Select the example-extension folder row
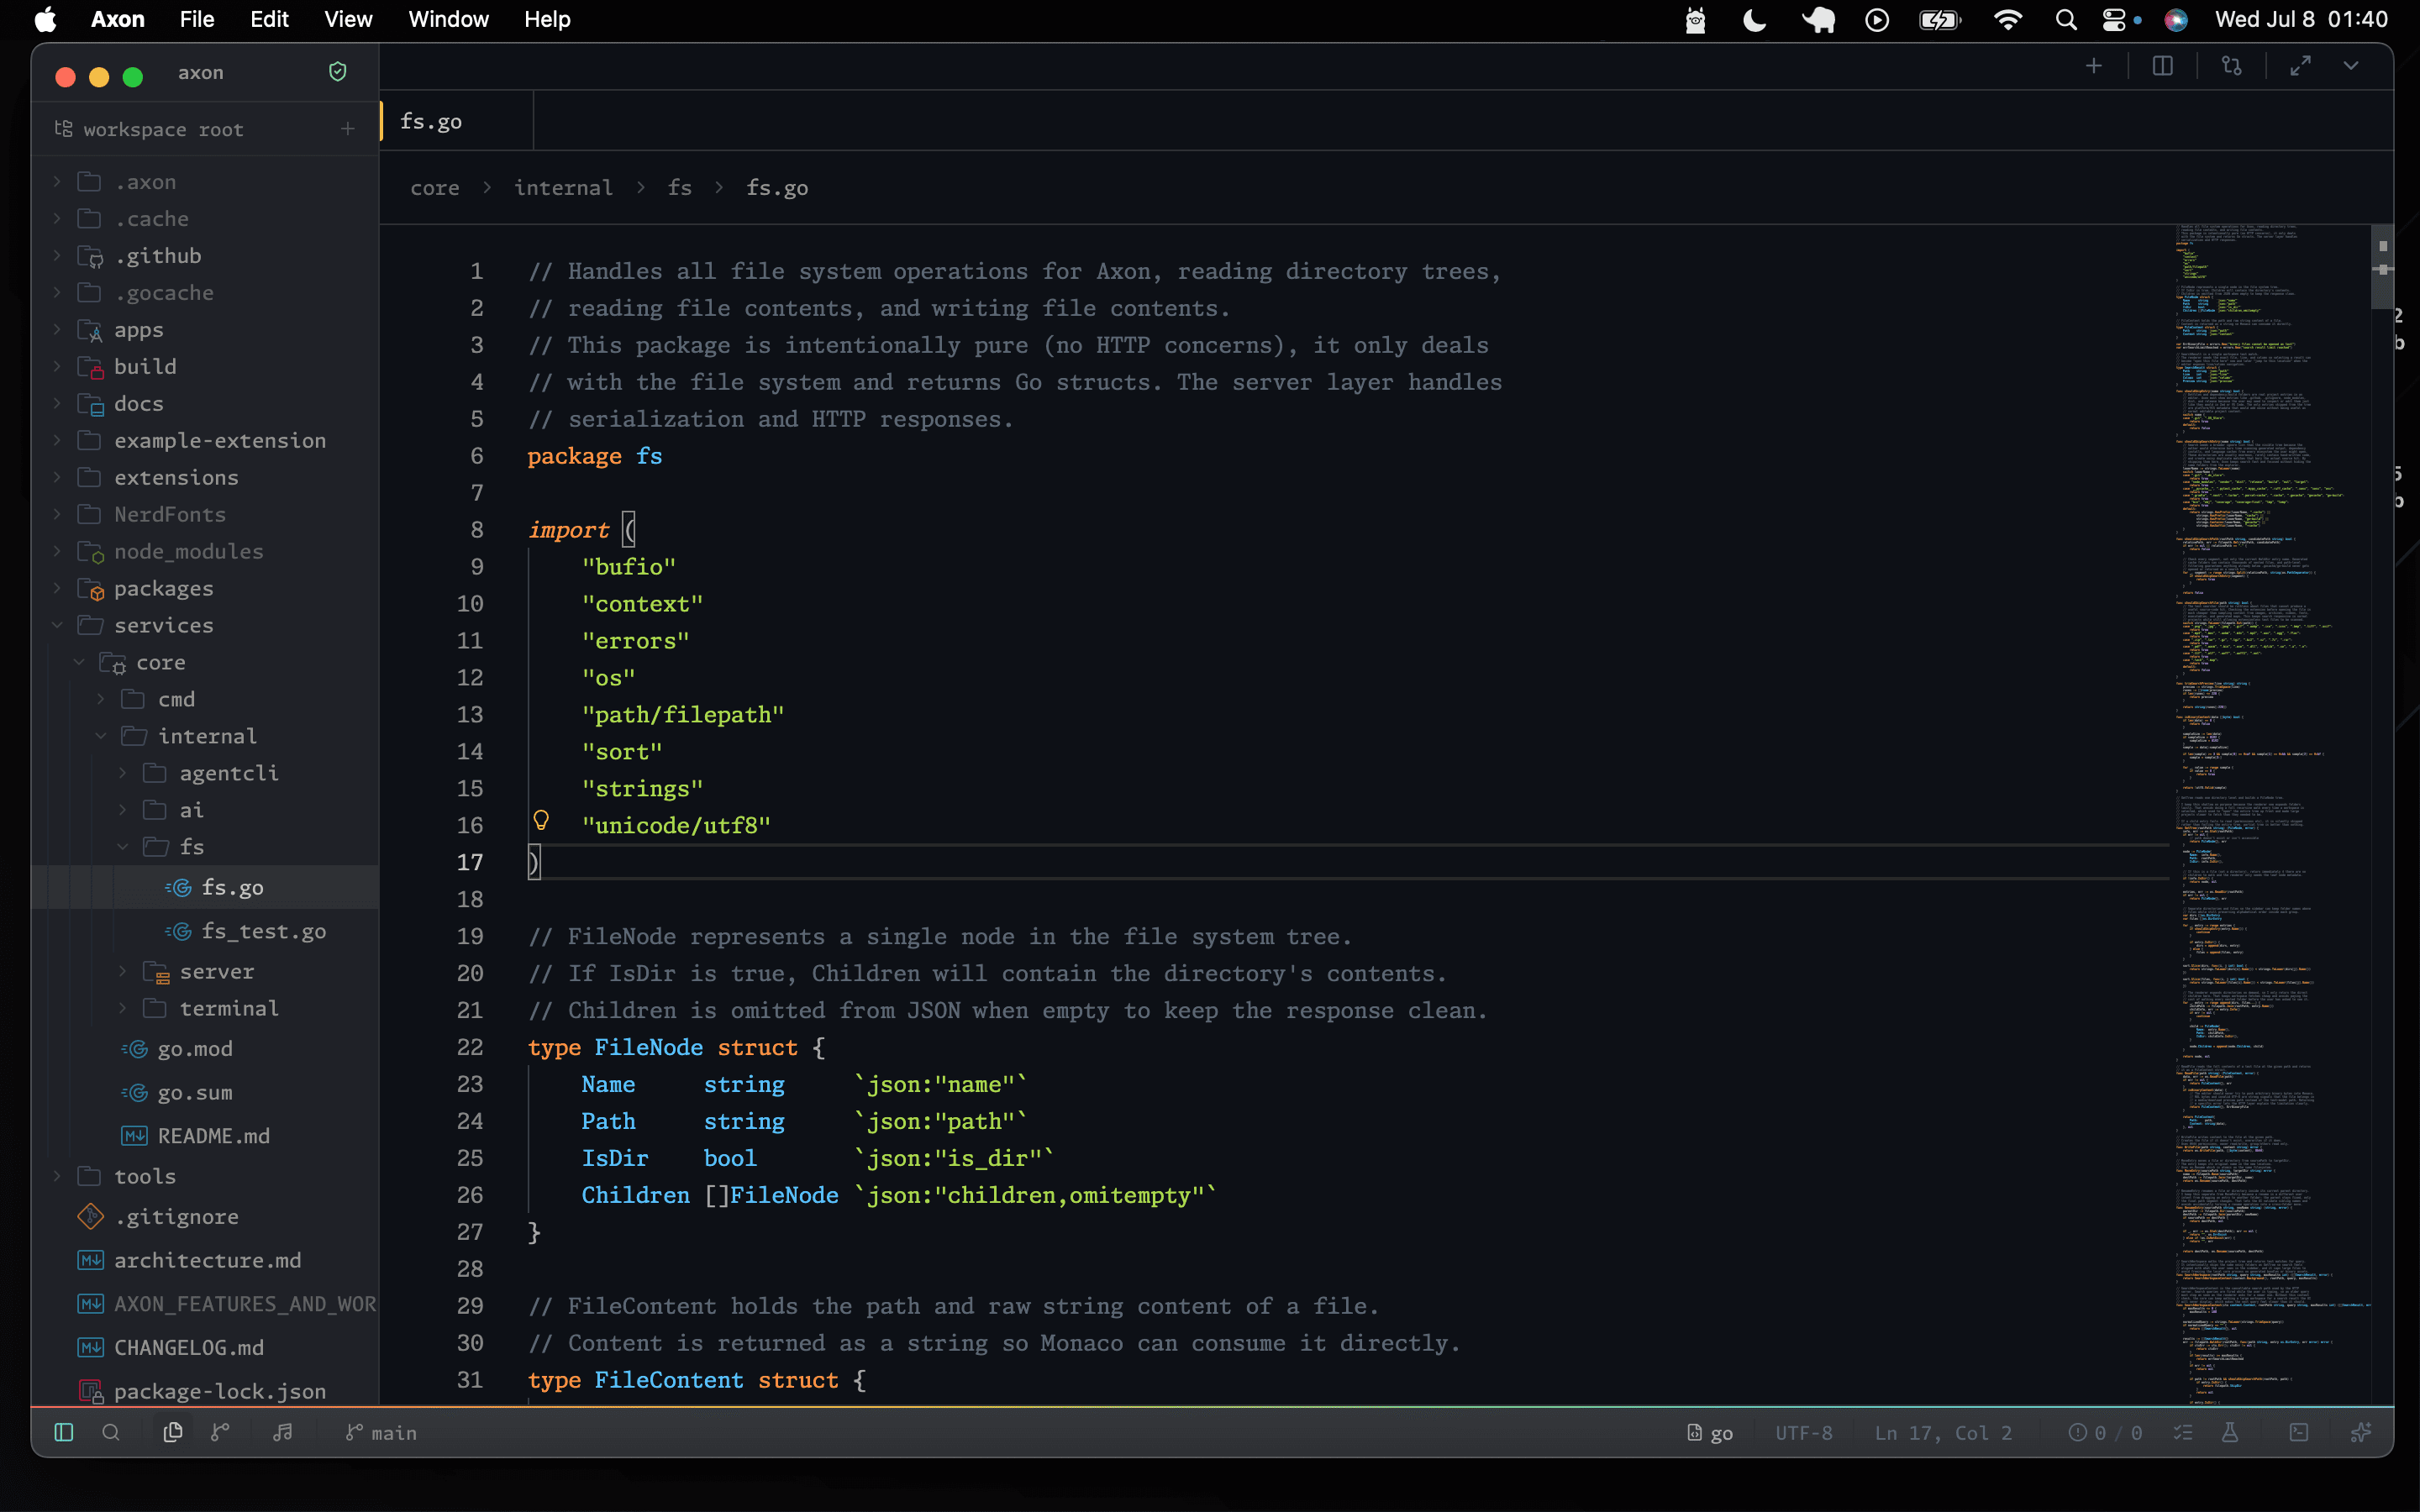The image size is (2420, 1512). pos(206,440)
